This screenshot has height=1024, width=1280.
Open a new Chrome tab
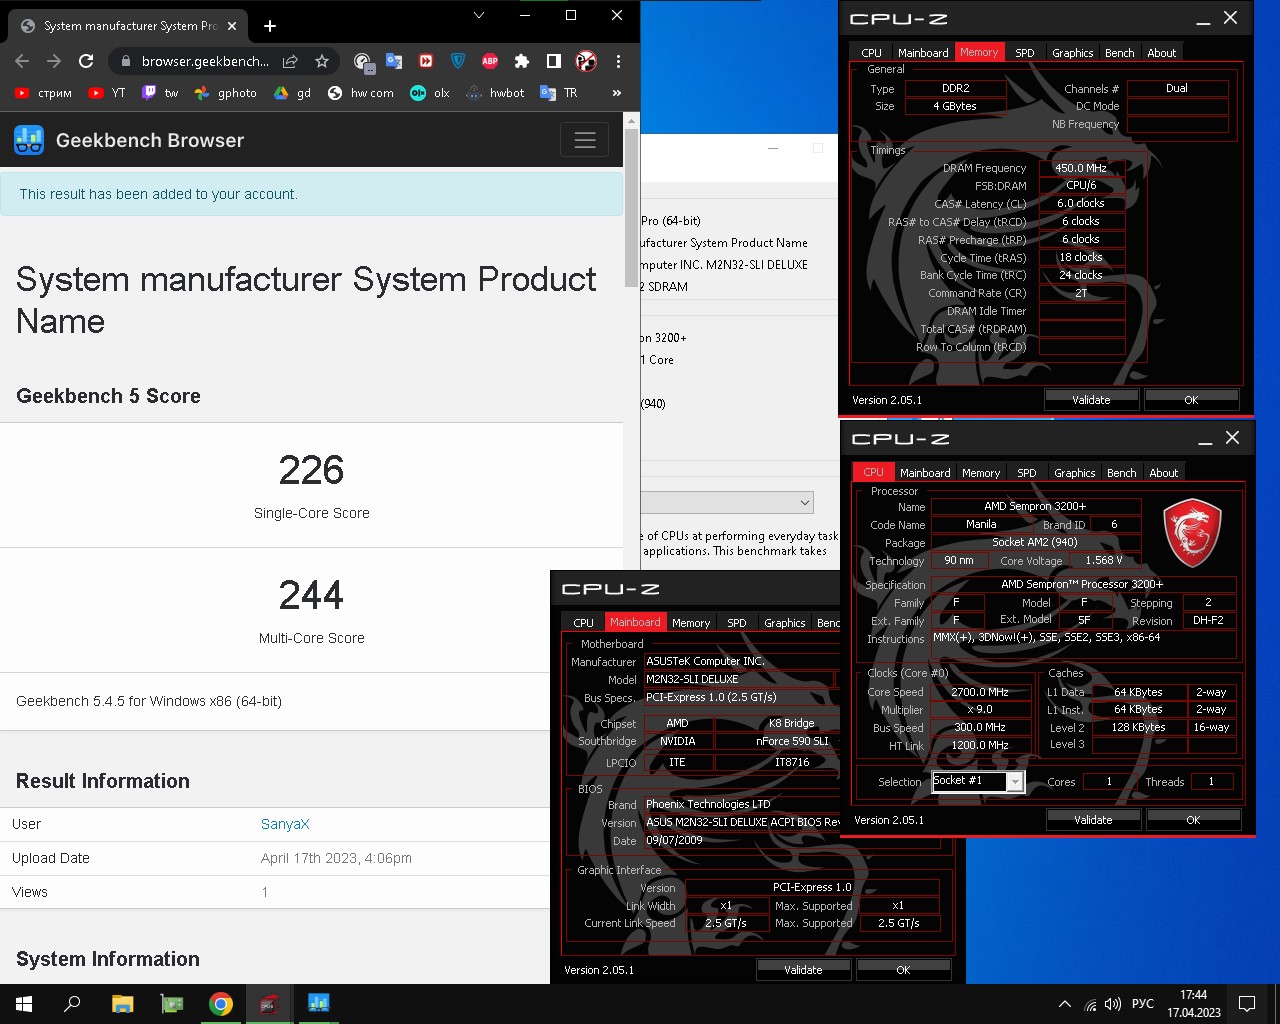[x=270, y=26]
